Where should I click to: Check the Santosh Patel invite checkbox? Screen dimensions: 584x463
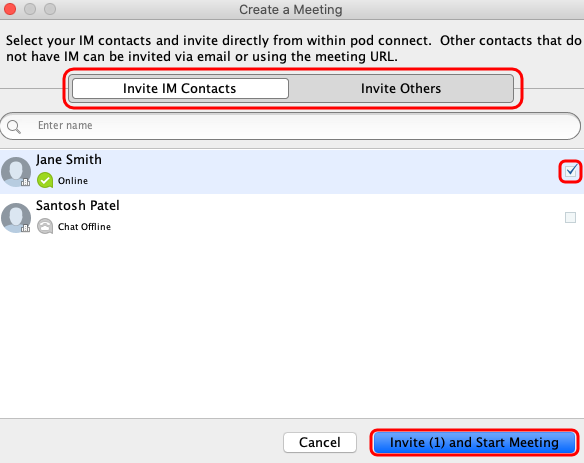571,217
